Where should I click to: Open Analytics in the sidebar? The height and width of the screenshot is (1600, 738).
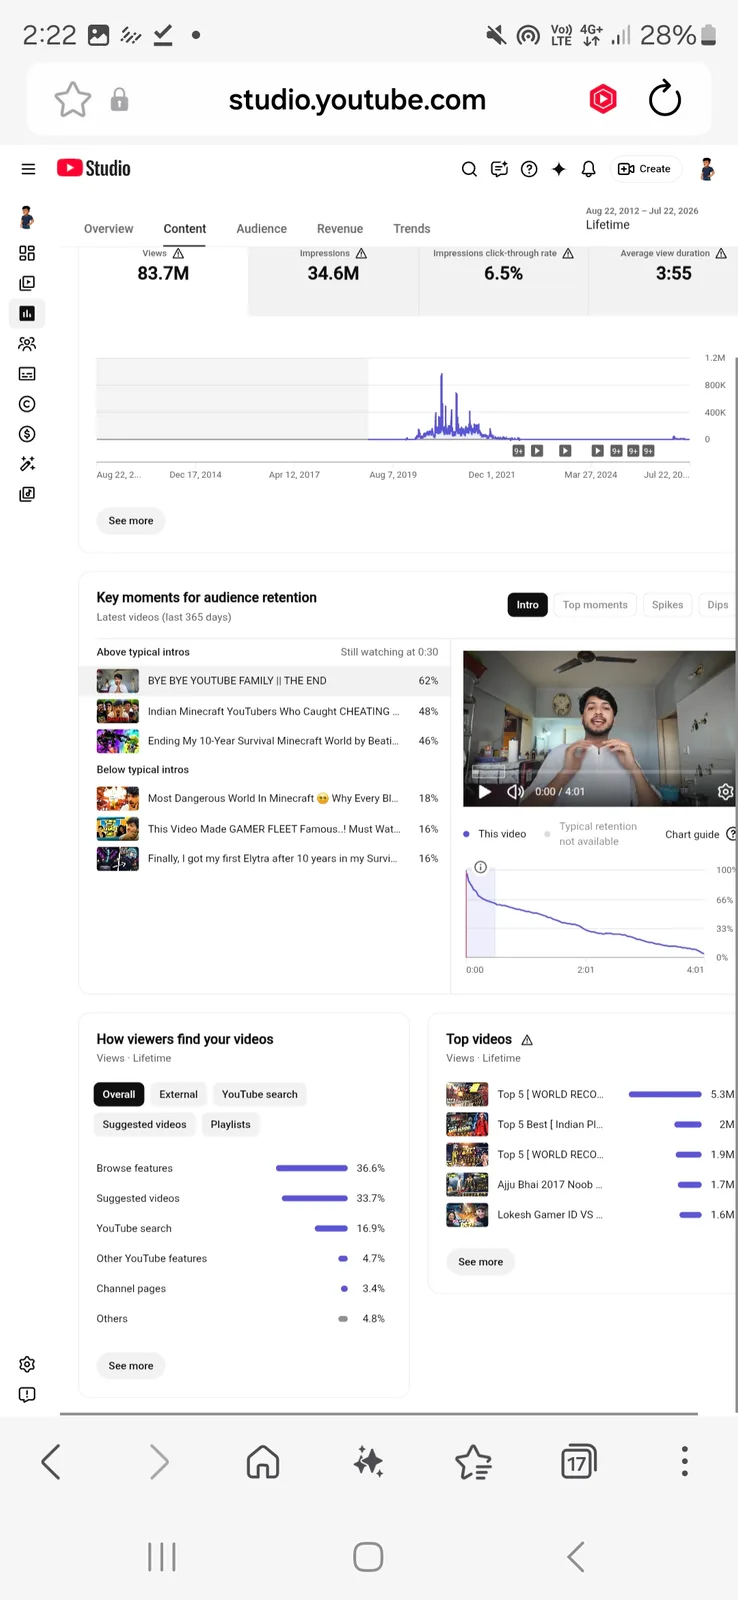click(27, 313)
